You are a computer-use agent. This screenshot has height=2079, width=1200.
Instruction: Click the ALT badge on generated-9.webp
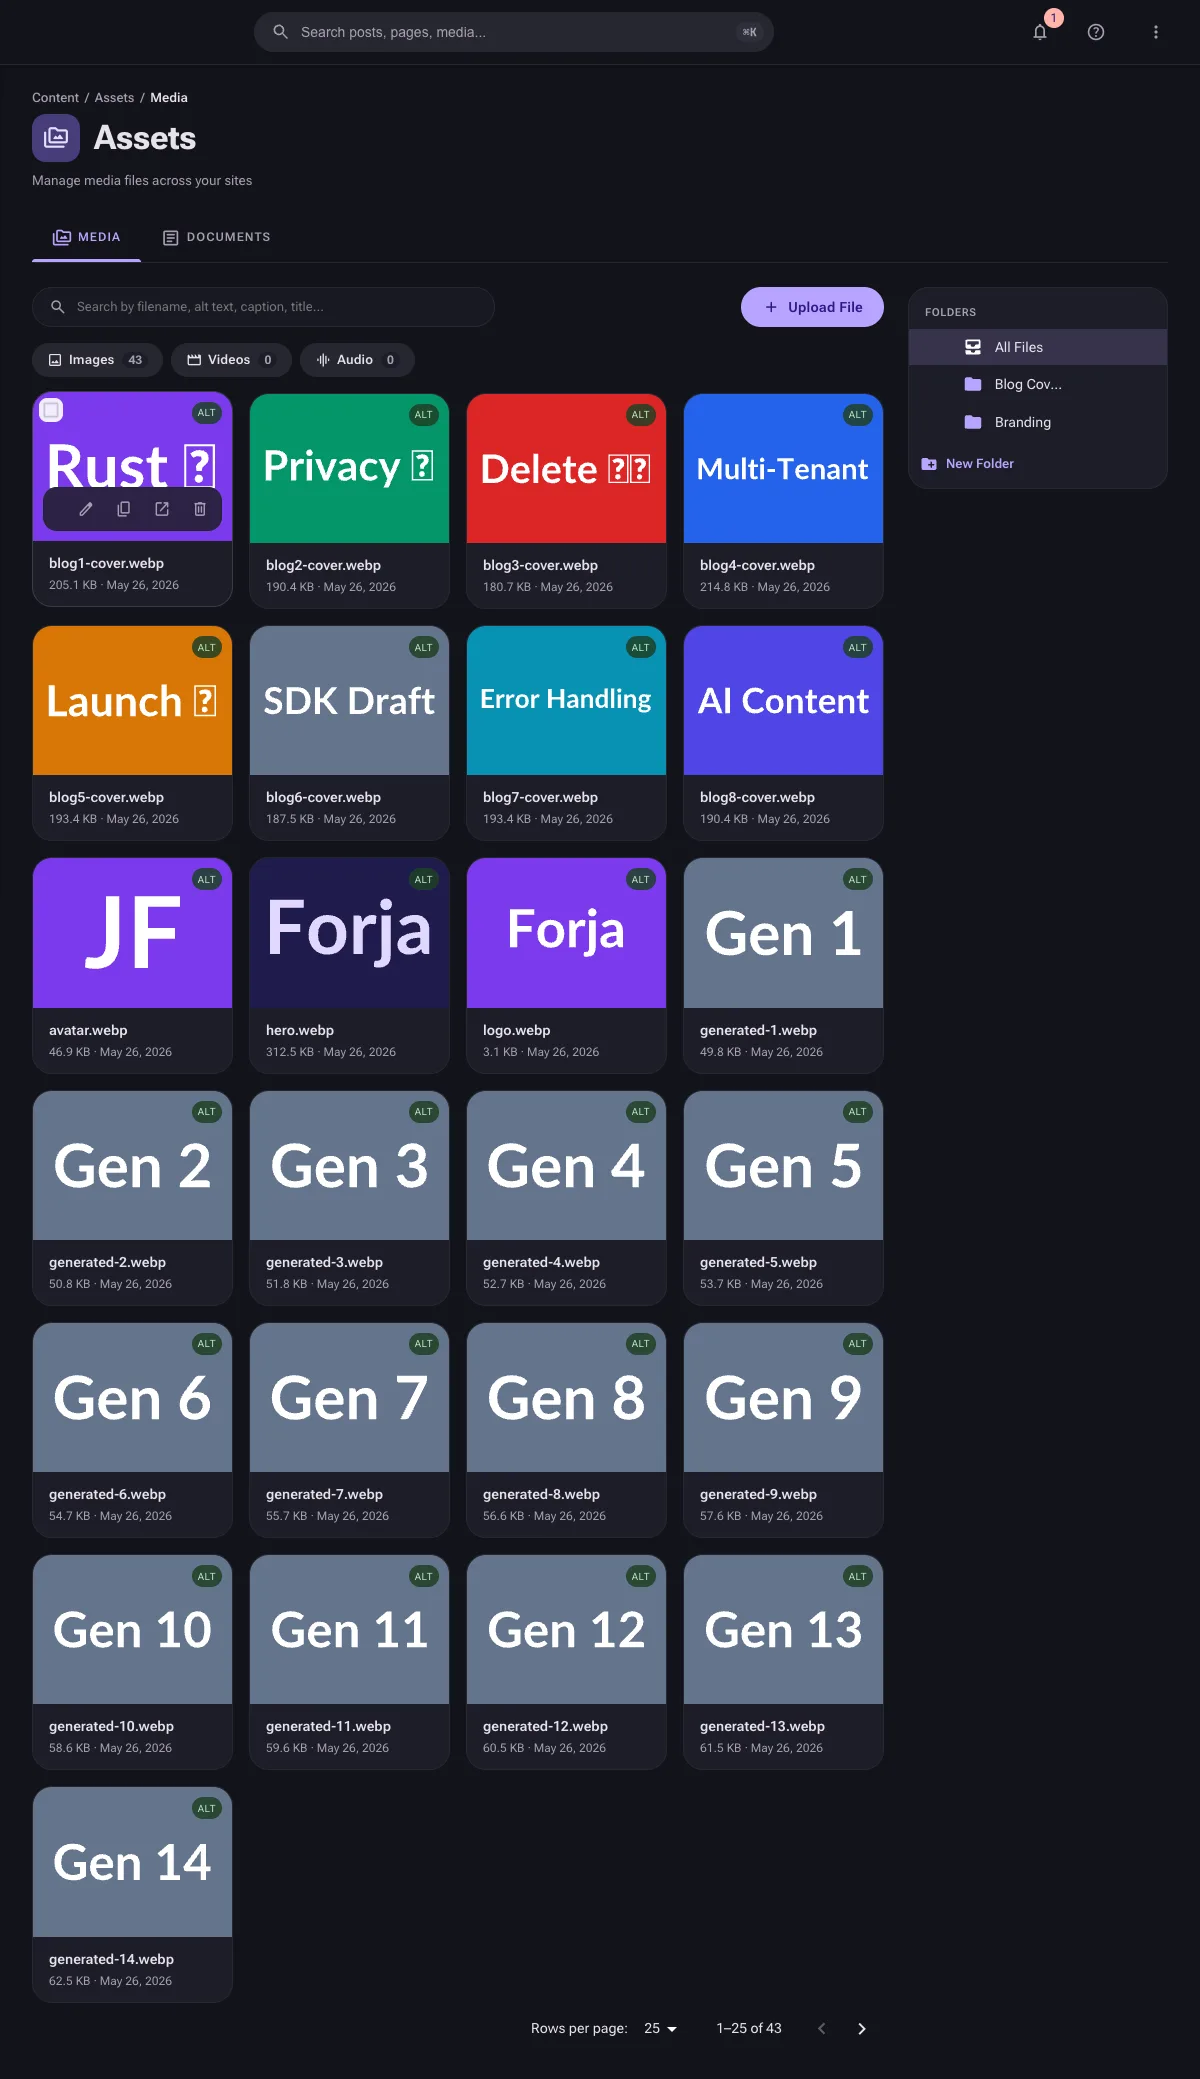tap(858, 1344)
